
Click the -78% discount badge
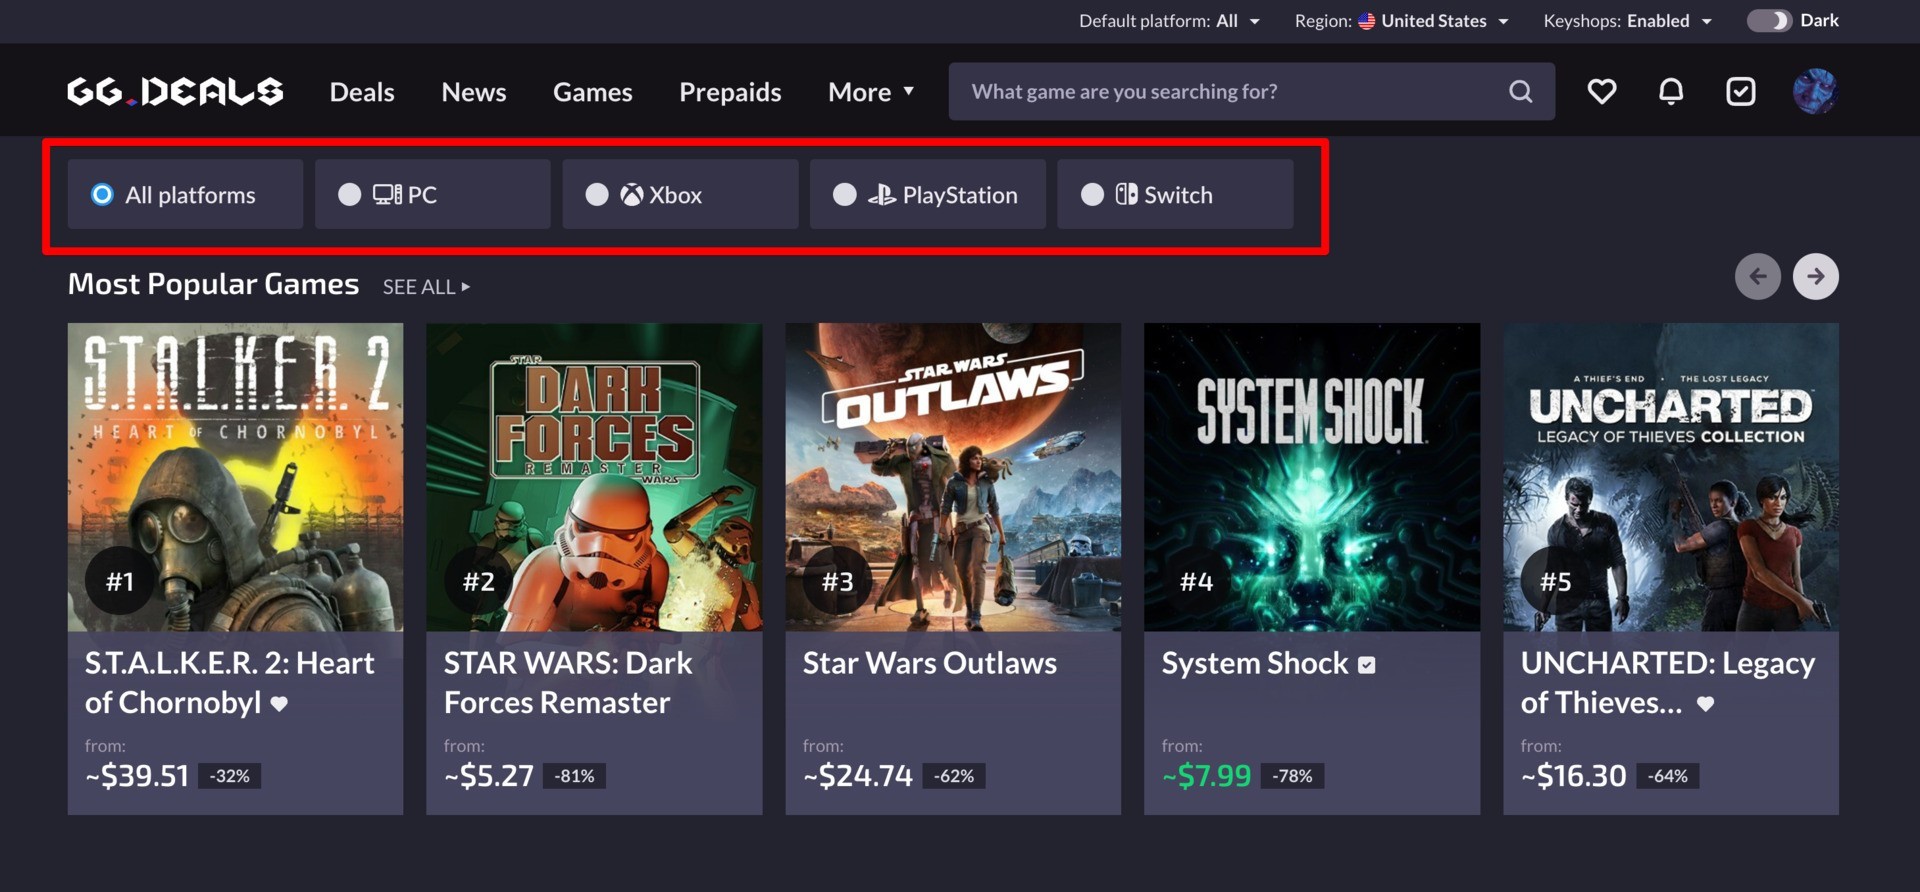(1293, 776)
